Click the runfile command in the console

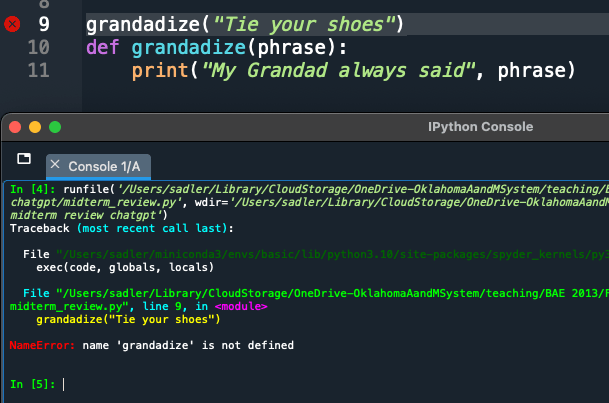point(89,189)
